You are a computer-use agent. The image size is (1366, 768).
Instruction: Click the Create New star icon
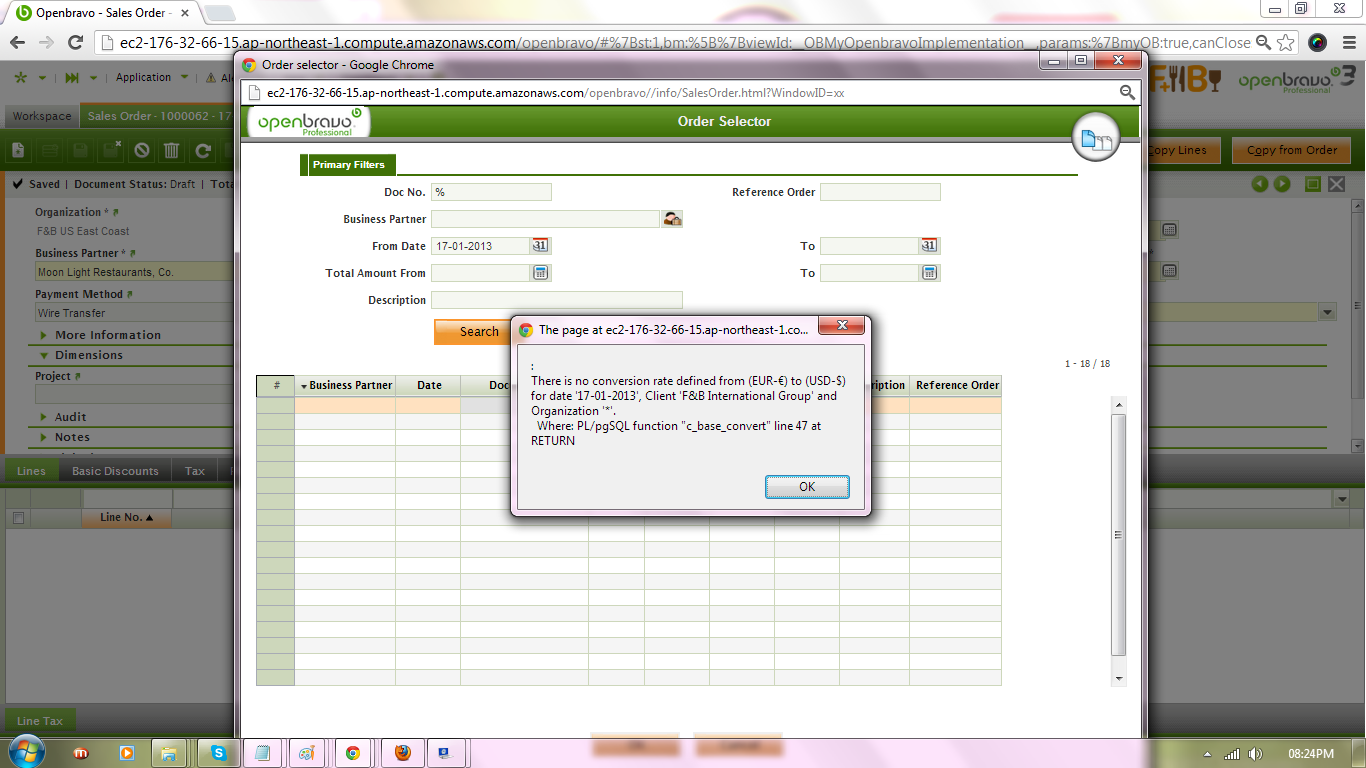21,77
